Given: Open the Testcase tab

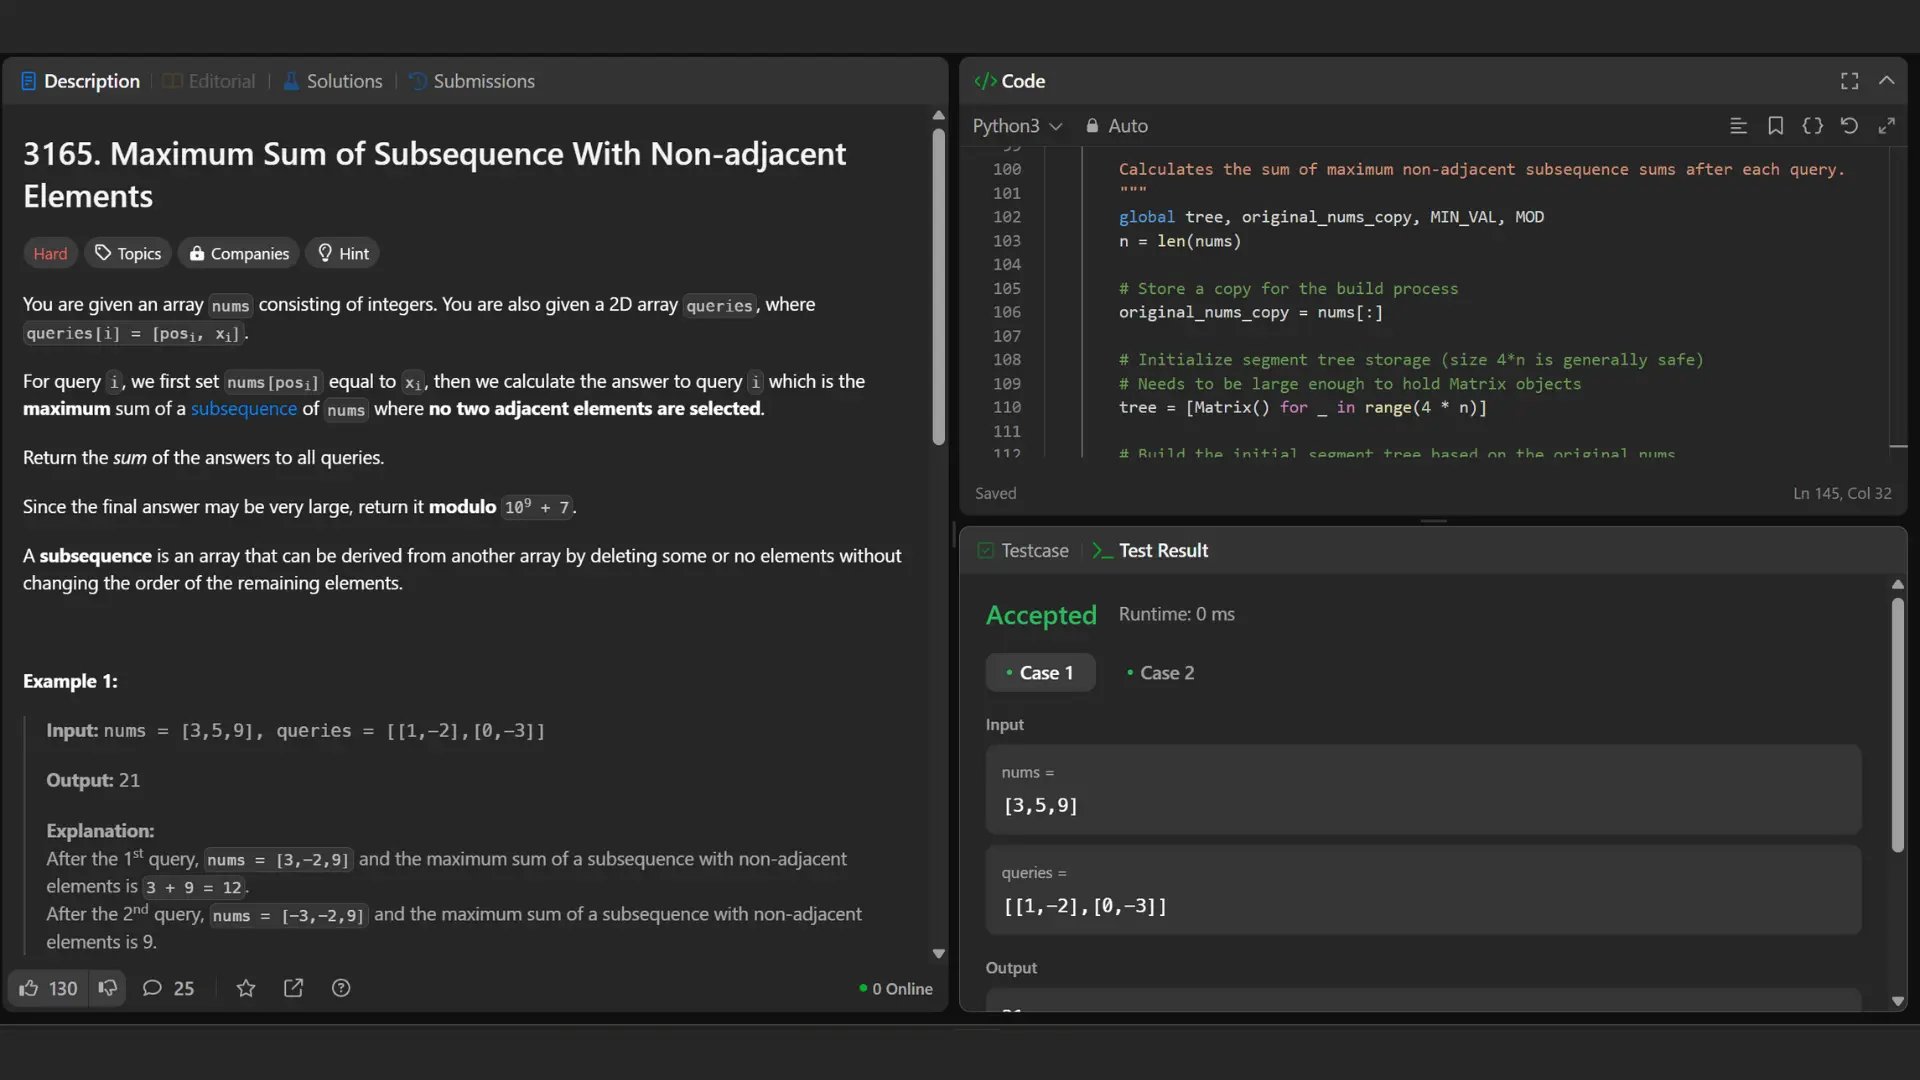Looking at the screenshot, I should (1023, 551).
